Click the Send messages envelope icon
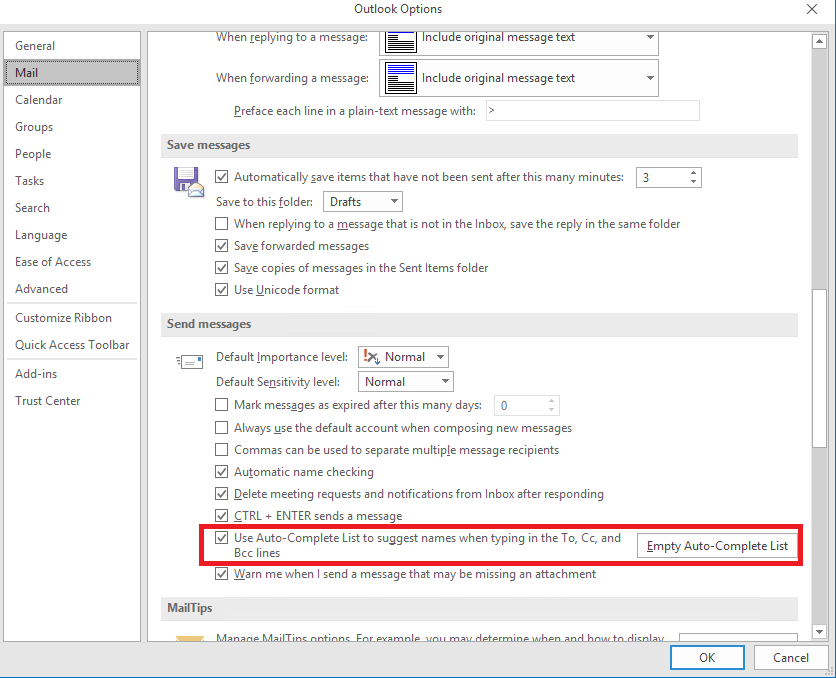Image resolution: width=836 pixels, height=678 pixels. [x=189, y=362]
